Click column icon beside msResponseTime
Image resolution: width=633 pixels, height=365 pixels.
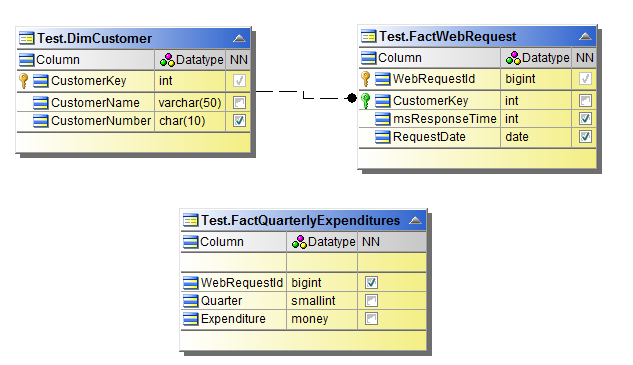382,119
